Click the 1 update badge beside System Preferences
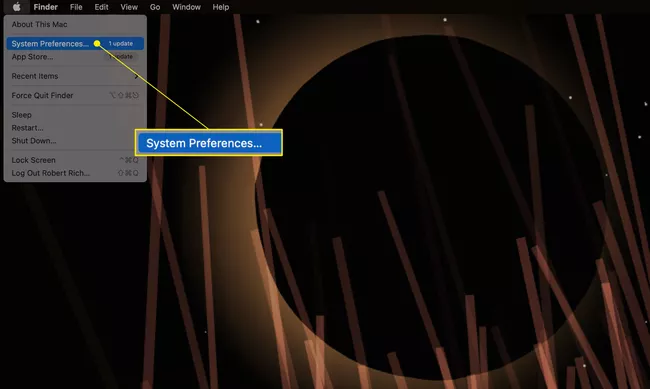This screenshot has height=389, width=650. point(121,44)
